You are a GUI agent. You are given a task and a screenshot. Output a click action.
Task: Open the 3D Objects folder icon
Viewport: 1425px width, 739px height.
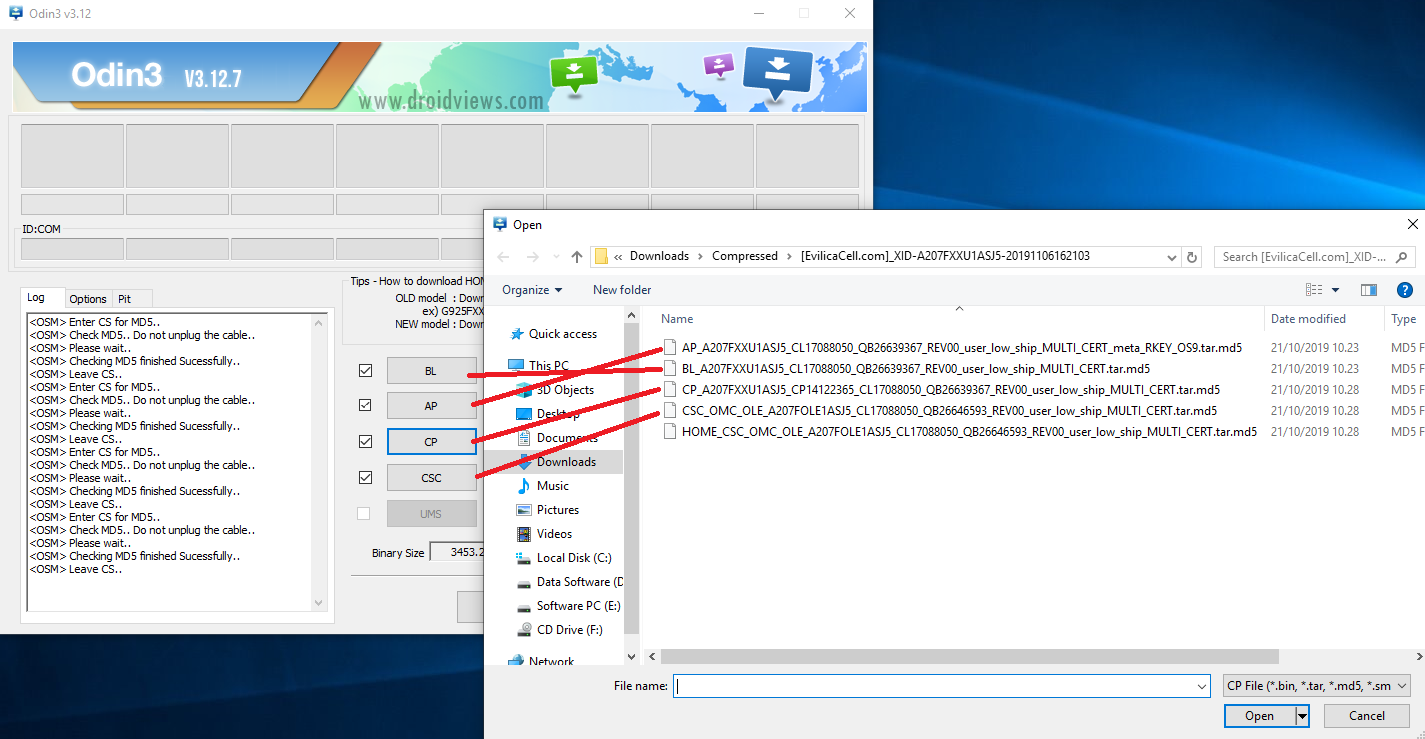coord(525,389)
